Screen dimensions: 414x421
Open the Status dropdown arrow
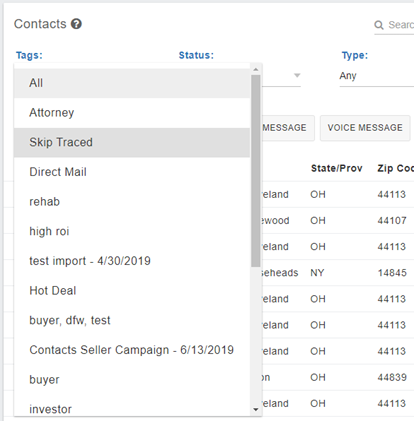click(297, 75)
